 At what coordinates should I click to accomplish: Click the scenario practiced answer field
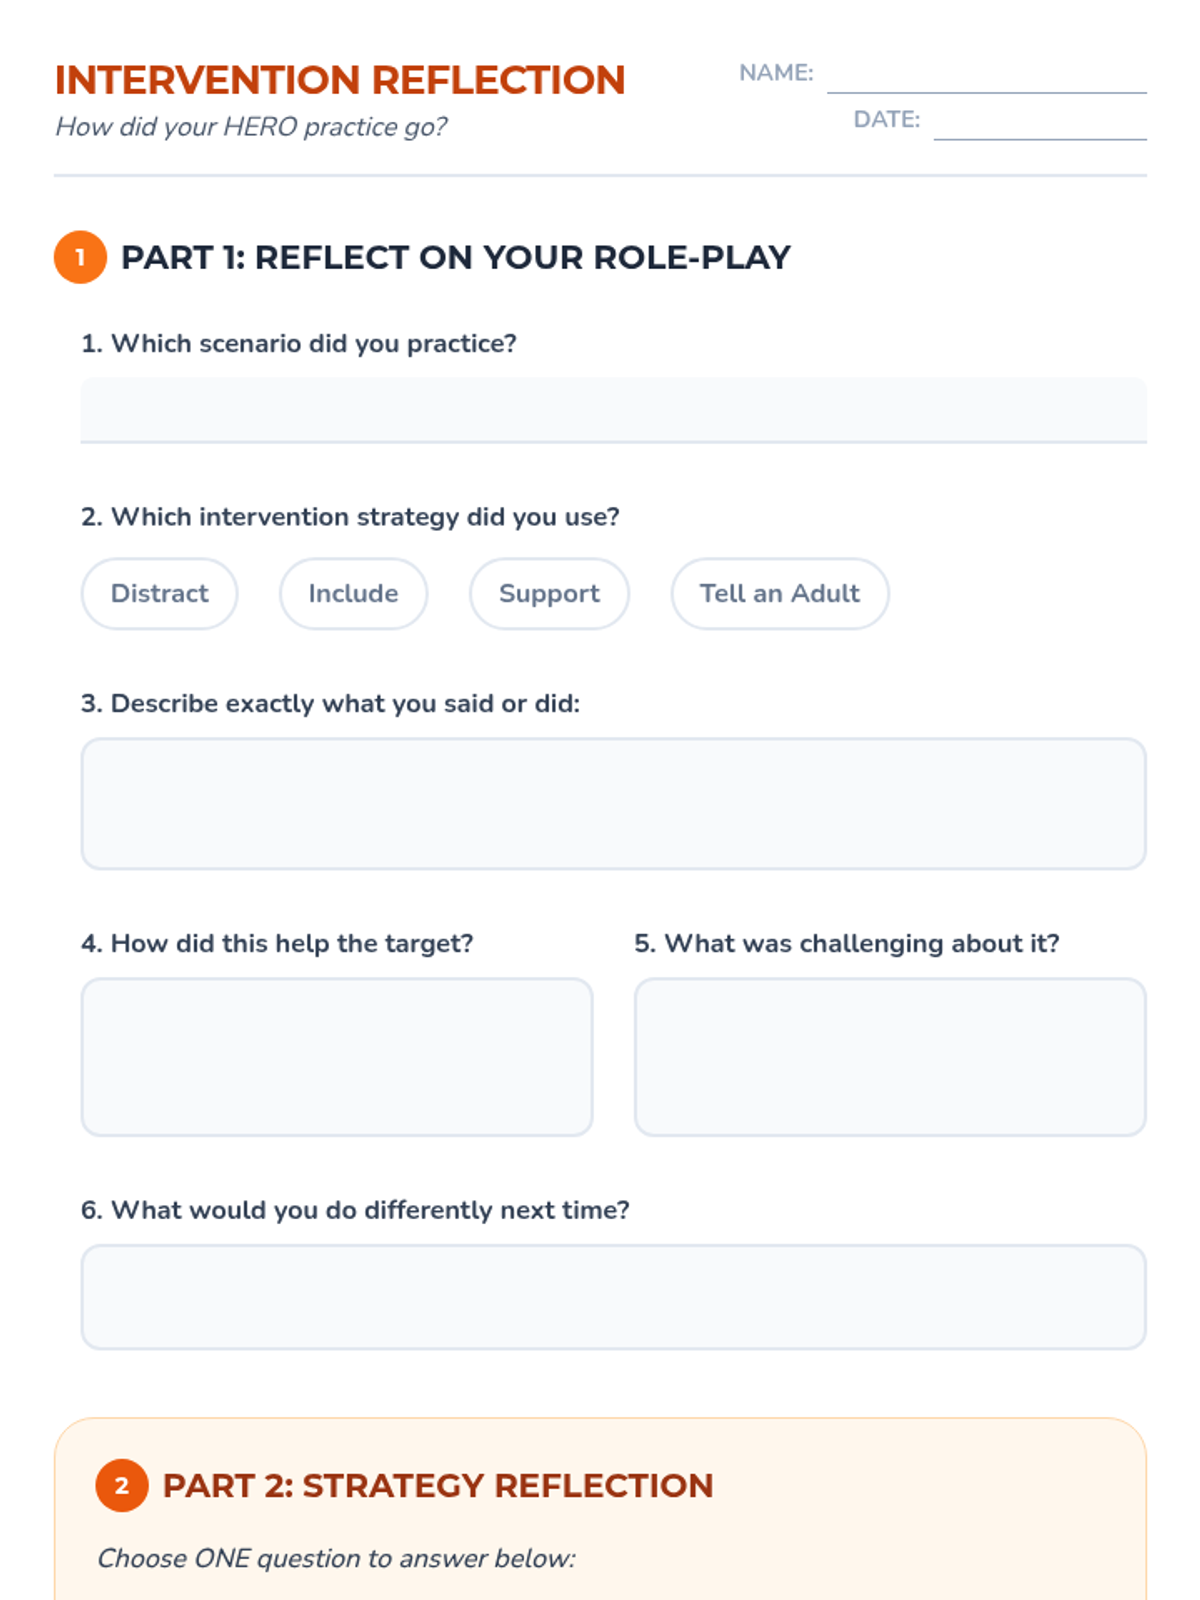click(613, 409)
